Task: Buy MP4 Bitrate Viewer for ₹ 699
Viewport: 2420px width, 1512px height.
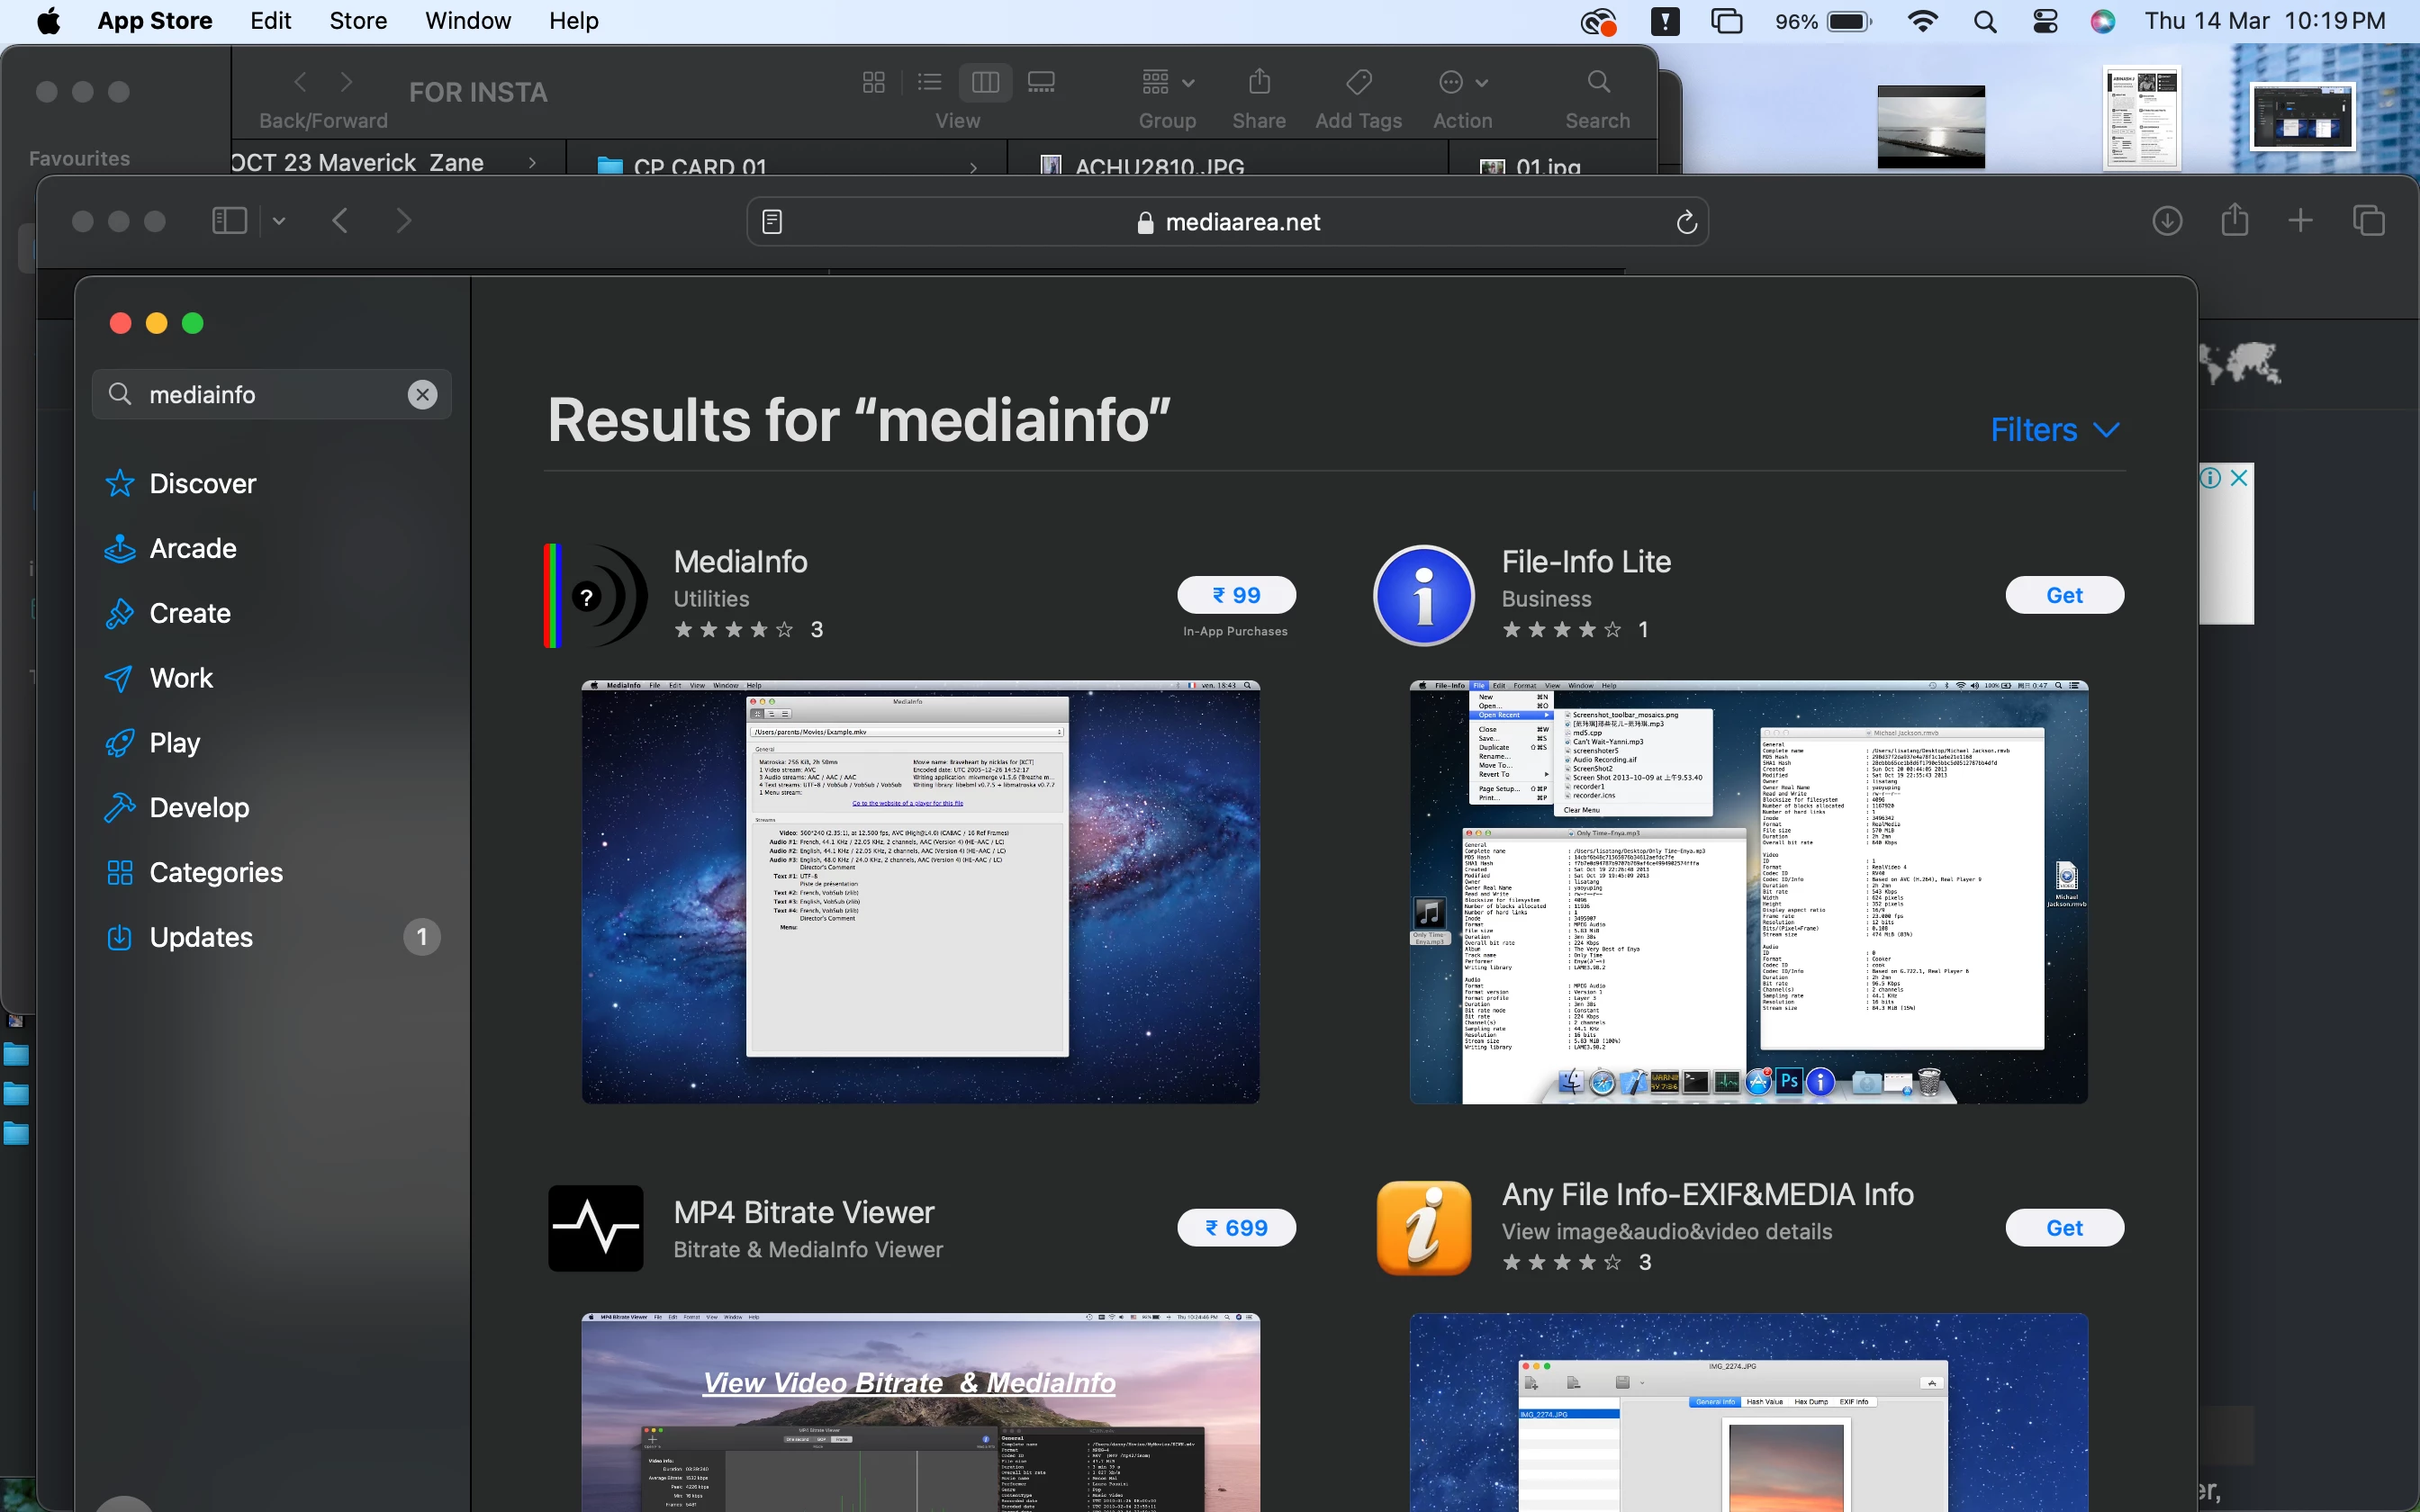Action: (1236, 1228)
